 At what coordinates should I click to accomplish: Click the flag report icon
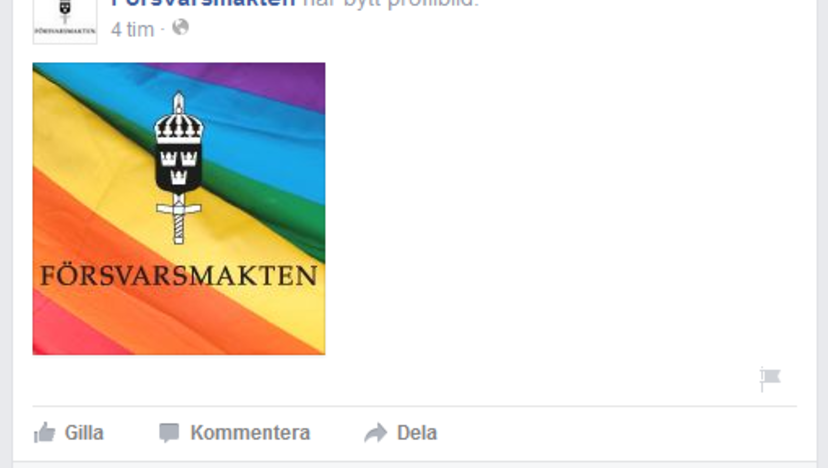tap(770, 379)
